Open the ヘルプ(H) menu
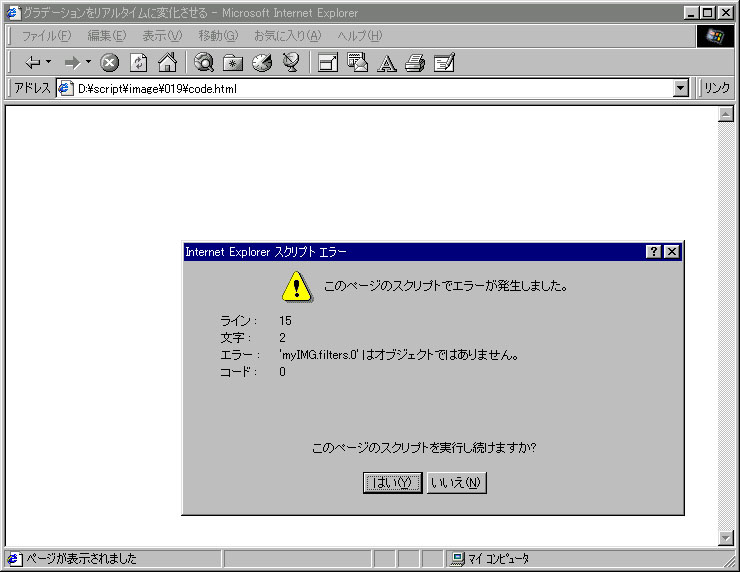This screenshot has width=740, height=572. coord(360,36)
